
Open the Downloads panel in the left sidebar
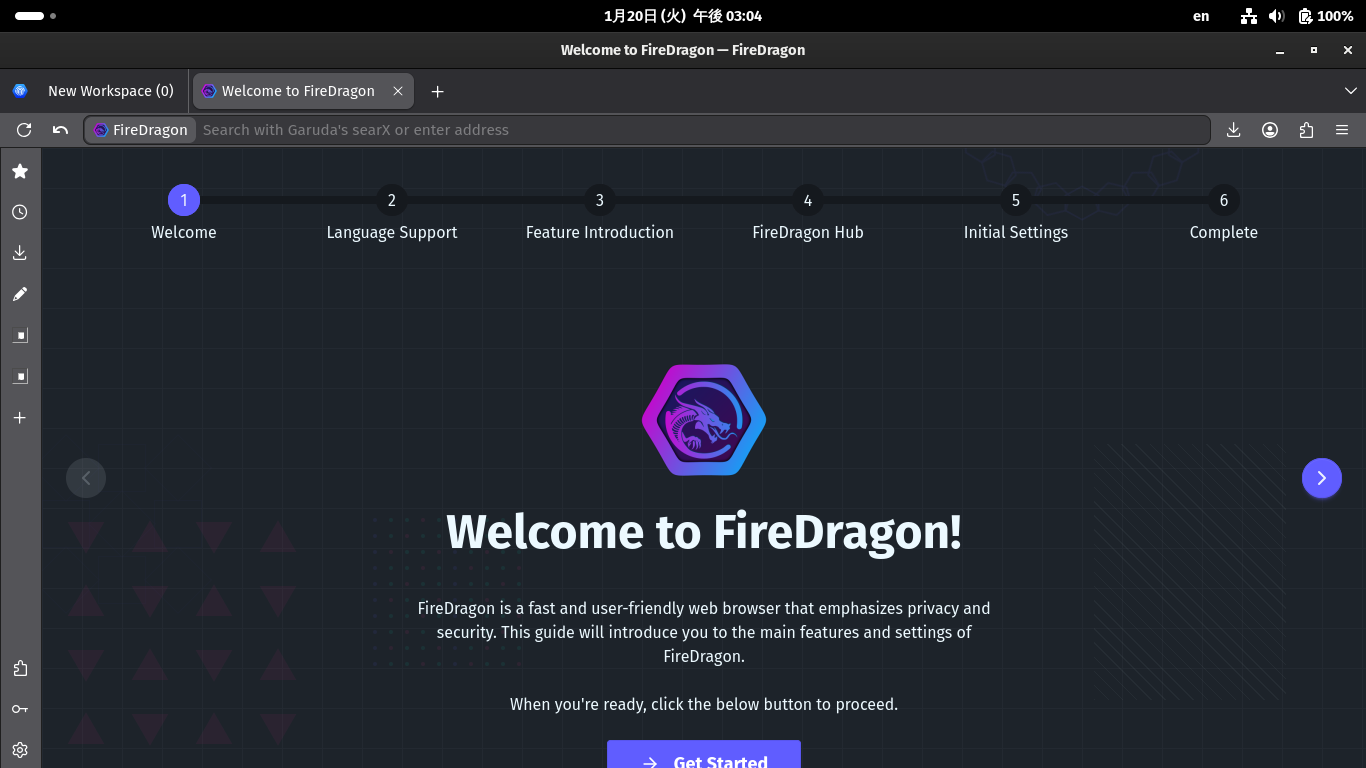coord(20,253)
